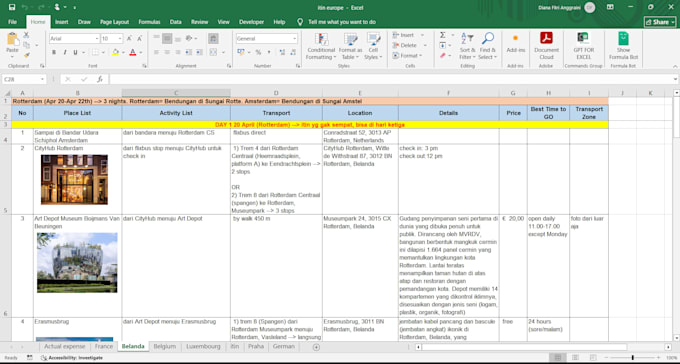Click the Share button

[660, 22]
